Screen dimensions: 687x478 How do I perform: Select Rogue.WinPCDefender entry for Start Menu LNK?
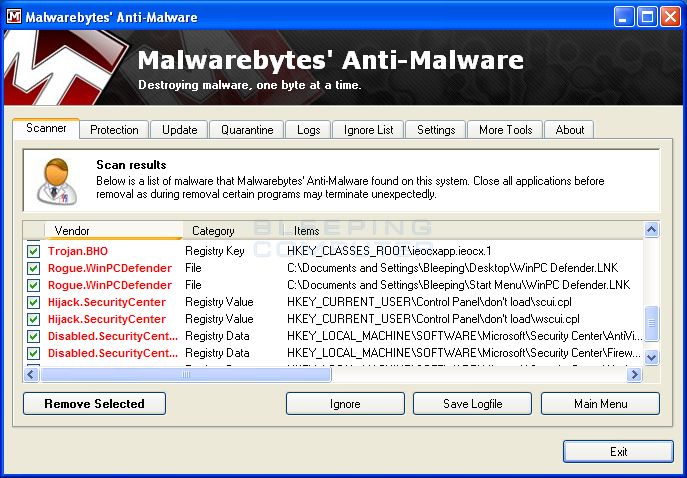click(x=110, y=285)
